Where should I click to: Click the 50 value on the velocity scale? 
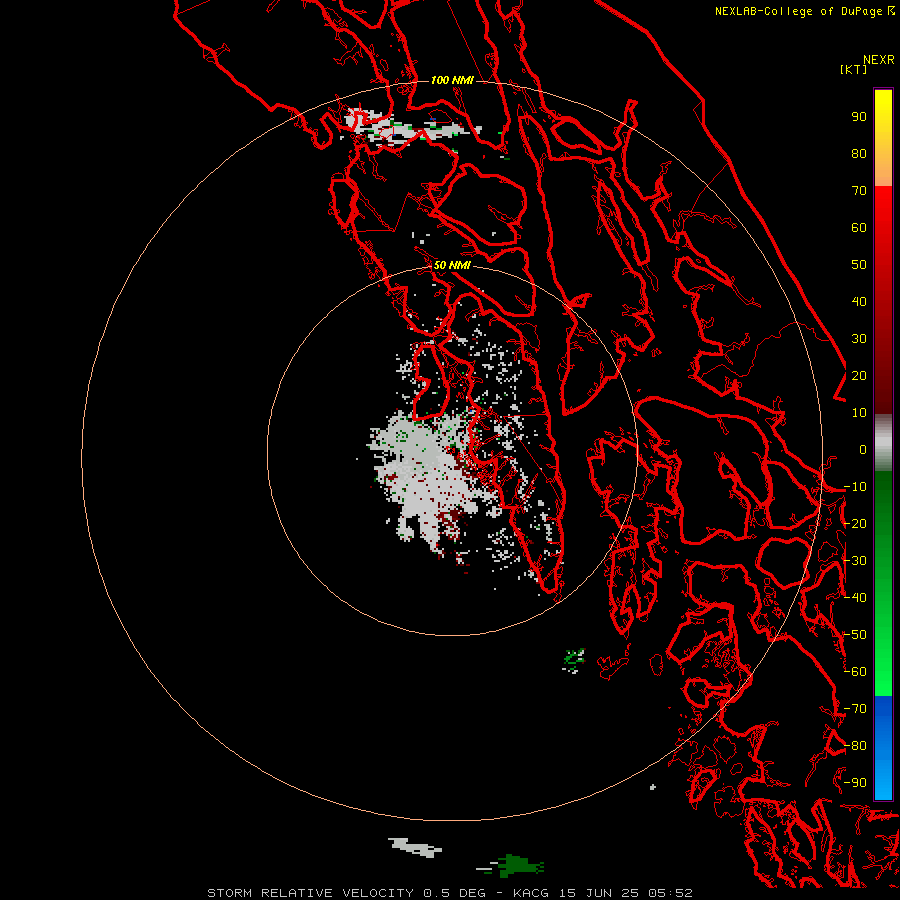coord(859,265)
